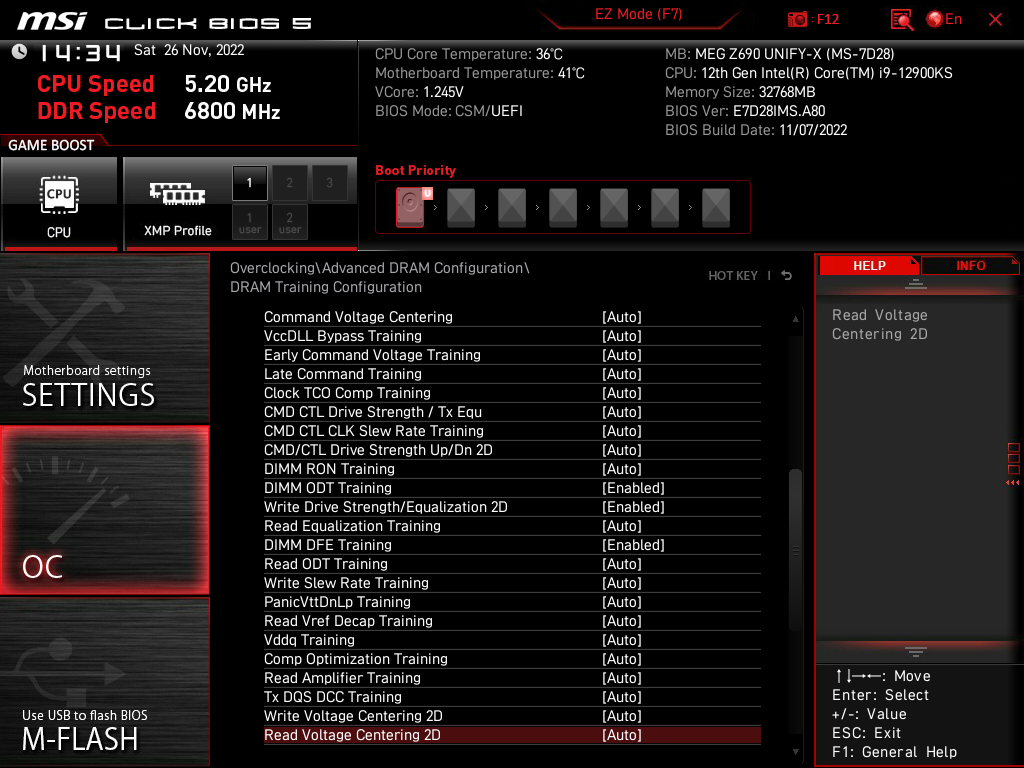
Task: Collapse help panel using top handle
Action: 916,283
